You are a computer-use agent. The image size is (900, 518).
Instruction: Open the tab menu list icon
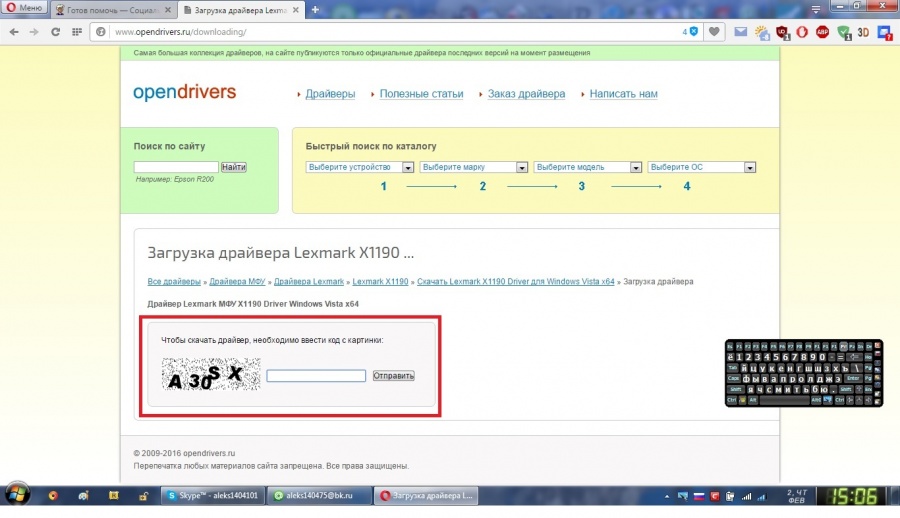pyautogui.click(x=816, y=9)
